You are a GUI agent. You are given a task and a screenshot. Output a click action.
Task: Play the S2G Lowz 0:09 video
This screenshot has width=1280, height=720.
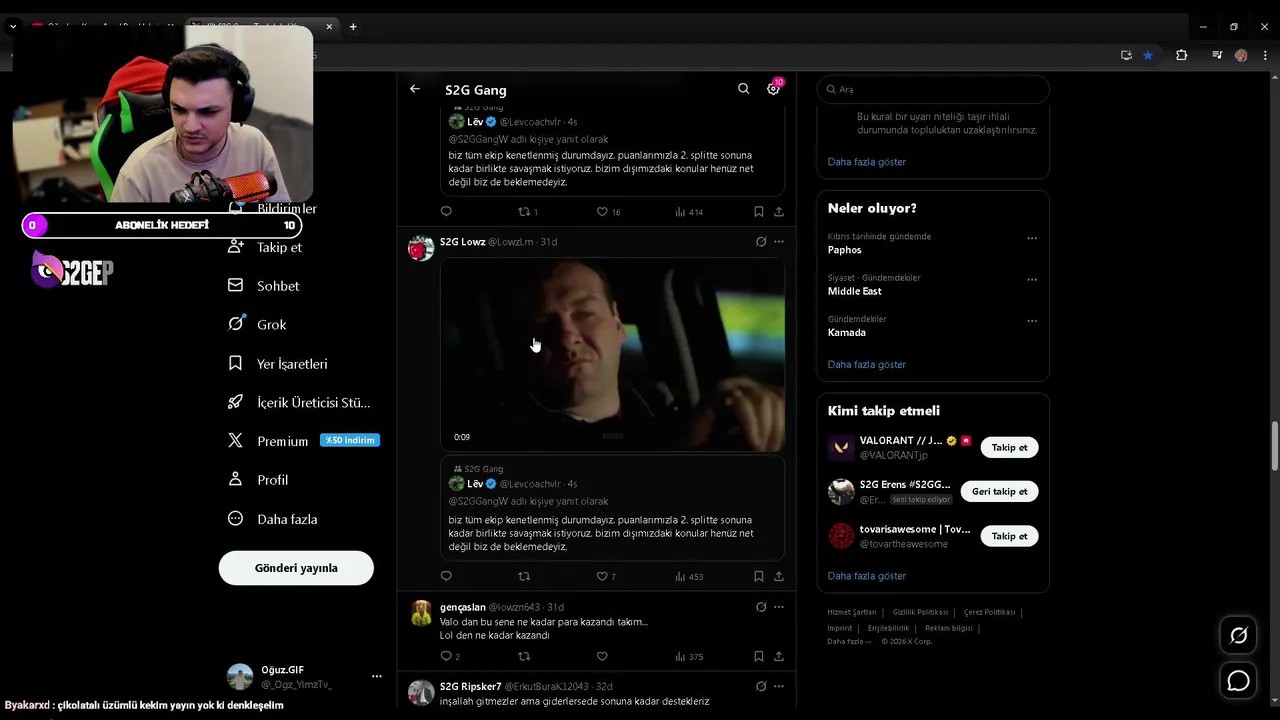[613, 354]
